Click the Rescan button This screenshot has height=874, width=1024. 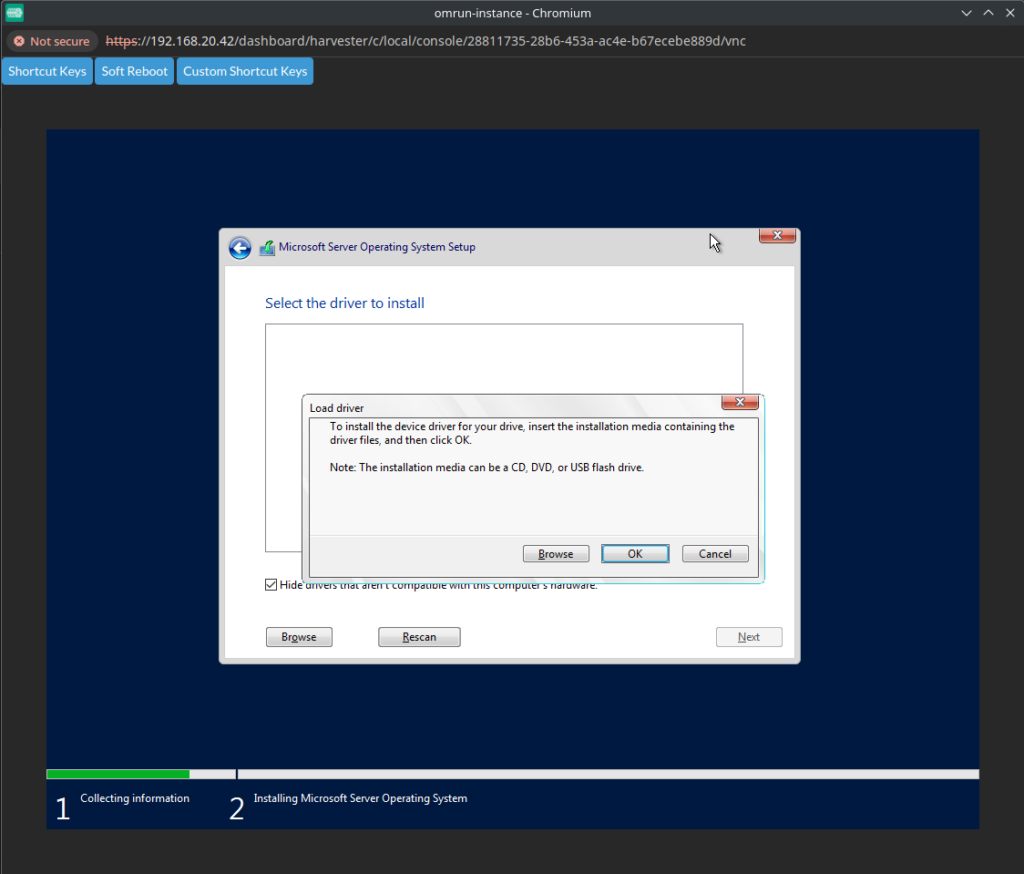[419, 637]
